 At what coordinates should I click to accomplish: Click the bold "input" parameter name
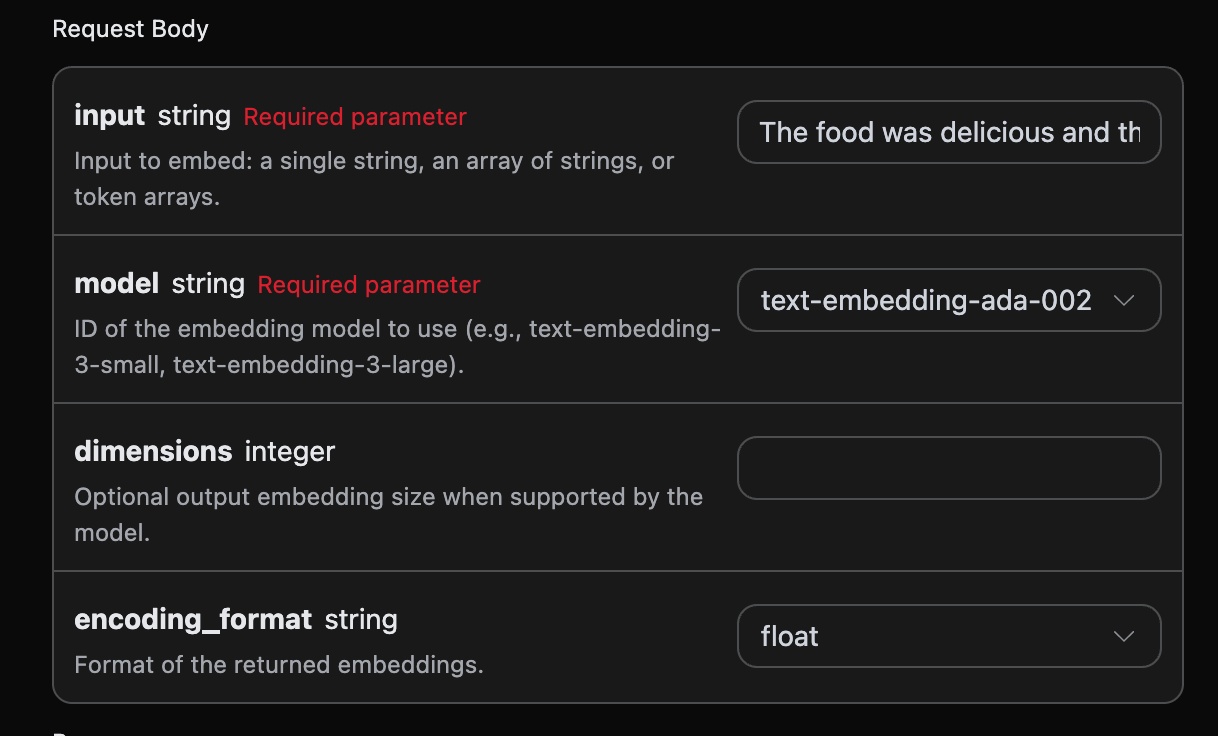[109, 116]
